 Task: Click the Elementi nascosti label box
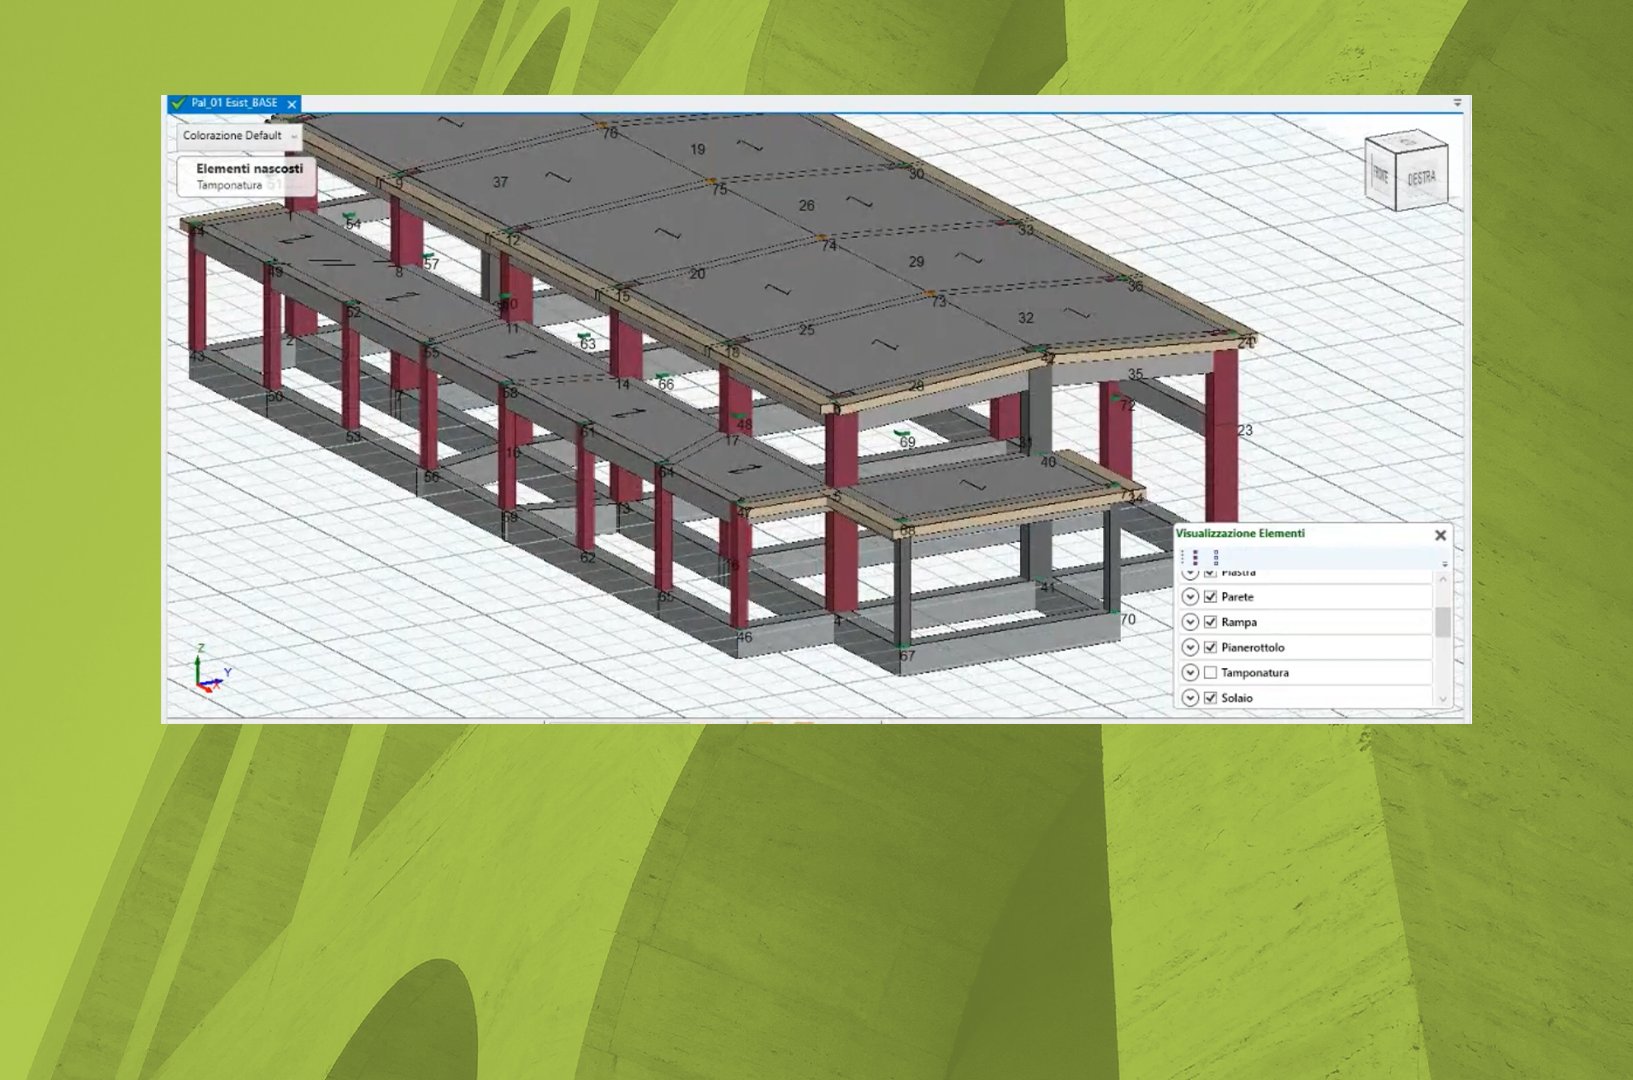pyautogui.click(x=248, y=176)
